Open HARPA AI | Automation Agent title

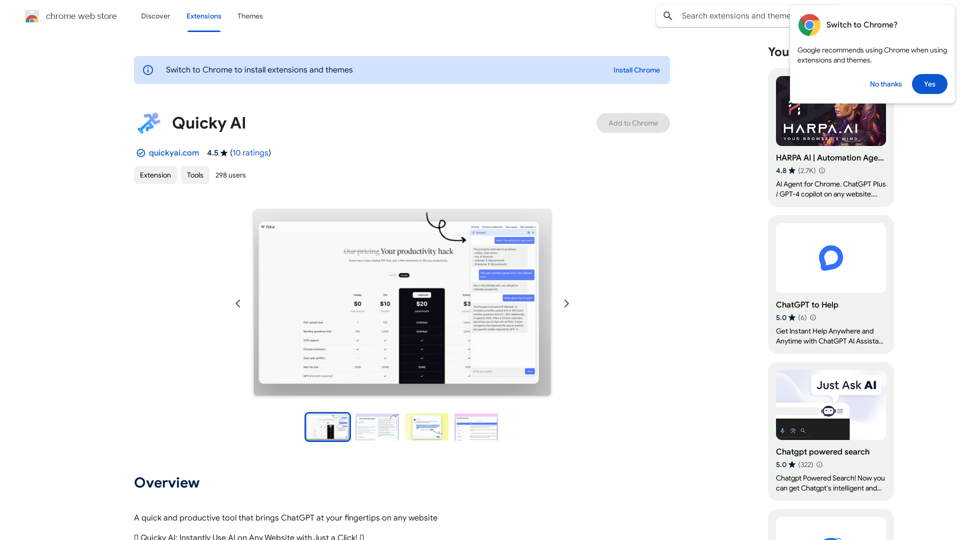[830, 158]
